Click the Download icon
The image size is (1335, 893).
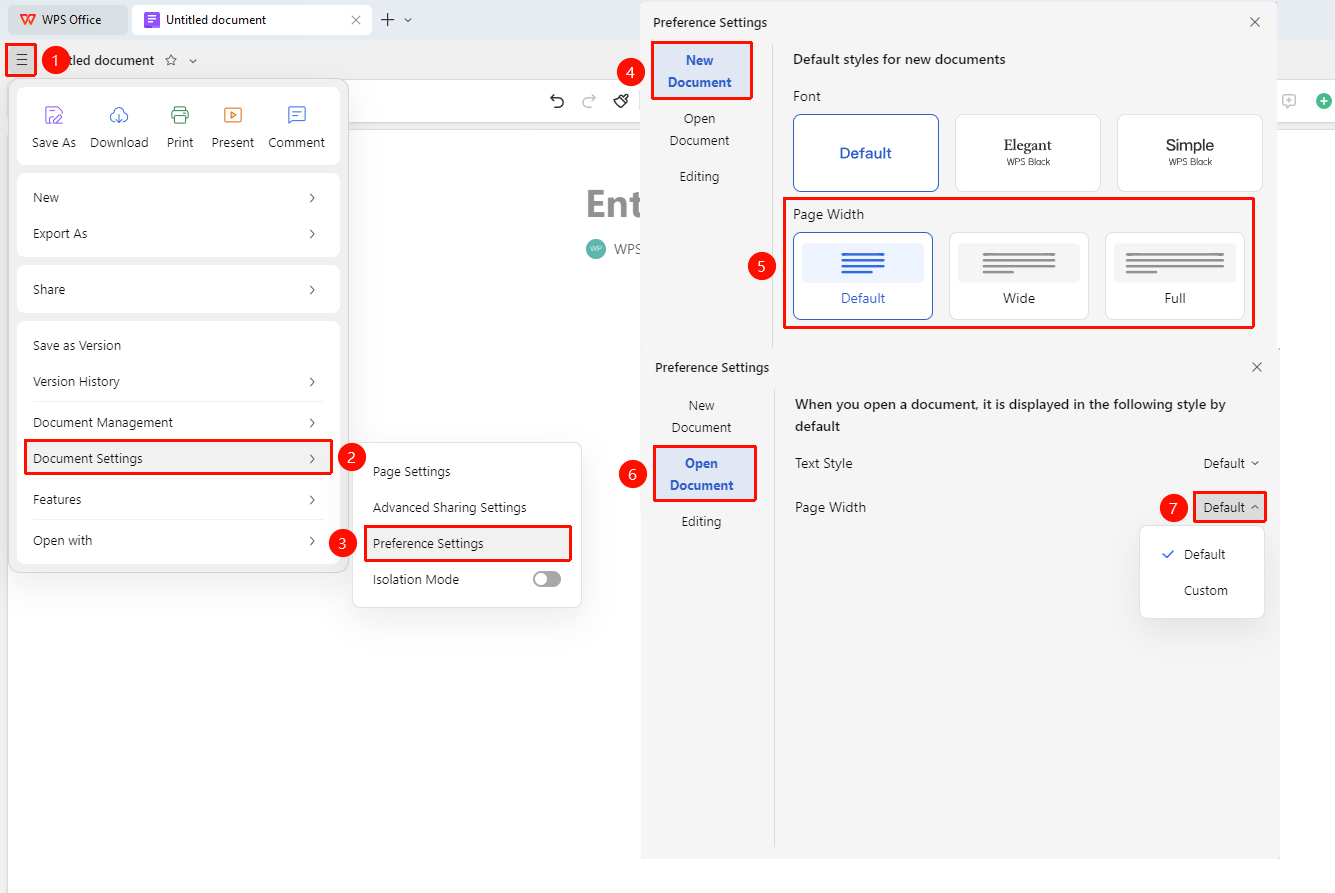point(119,115)
